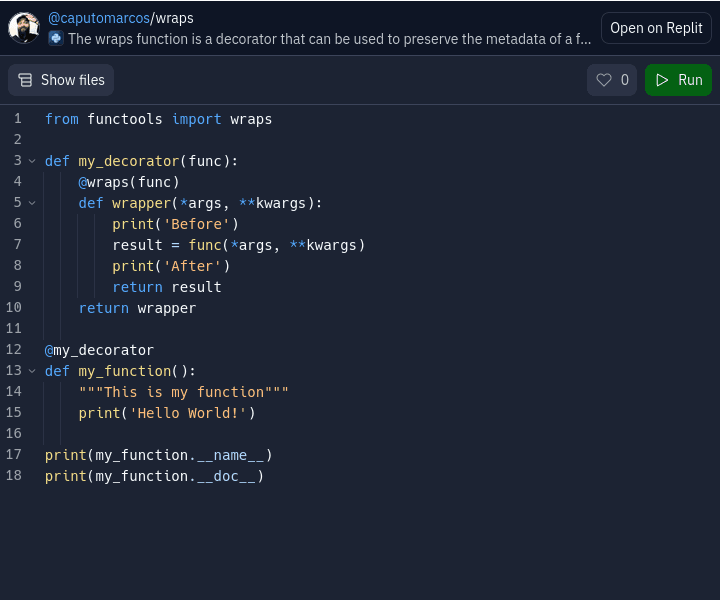Fold the wrapper function at line 5

coord(32,203)
